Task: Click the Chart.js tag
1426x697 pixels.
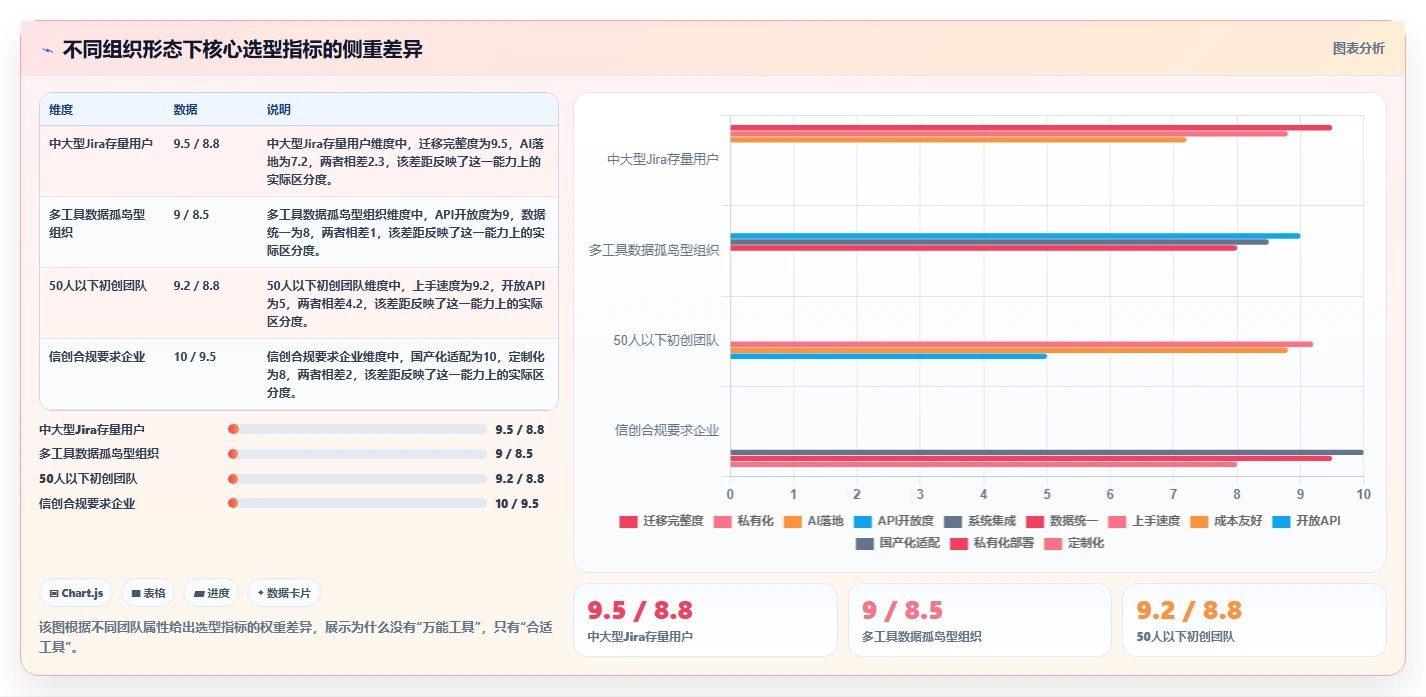Action: [x=77, y=593]
